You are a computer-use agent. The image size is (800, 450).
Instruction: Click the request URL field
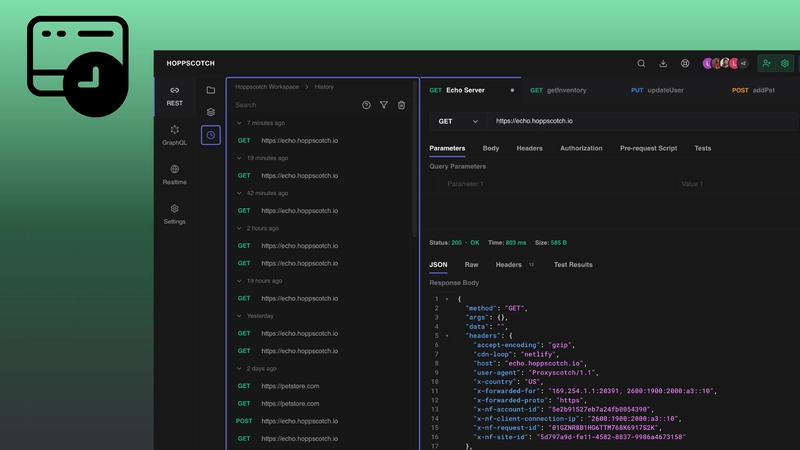645,121
